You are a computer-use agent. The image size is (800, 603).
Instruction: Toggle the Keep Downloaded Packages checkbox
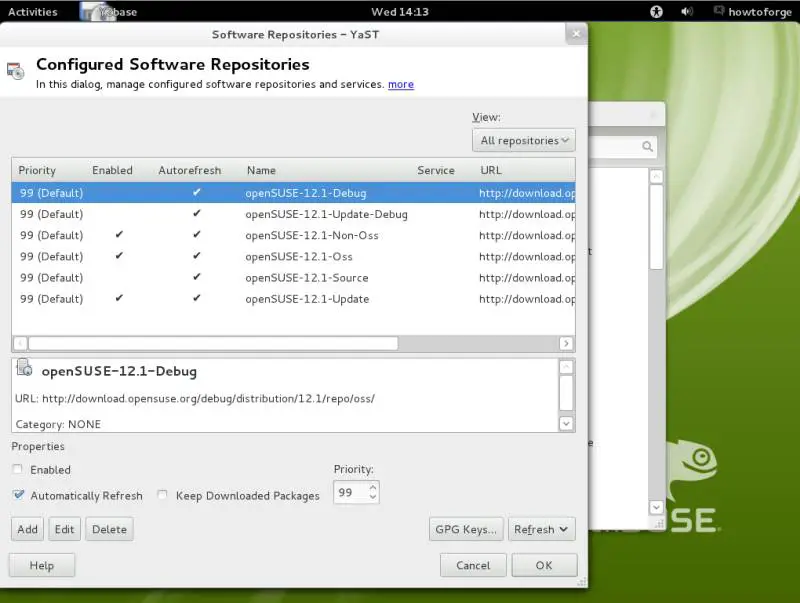pos(162,495)
